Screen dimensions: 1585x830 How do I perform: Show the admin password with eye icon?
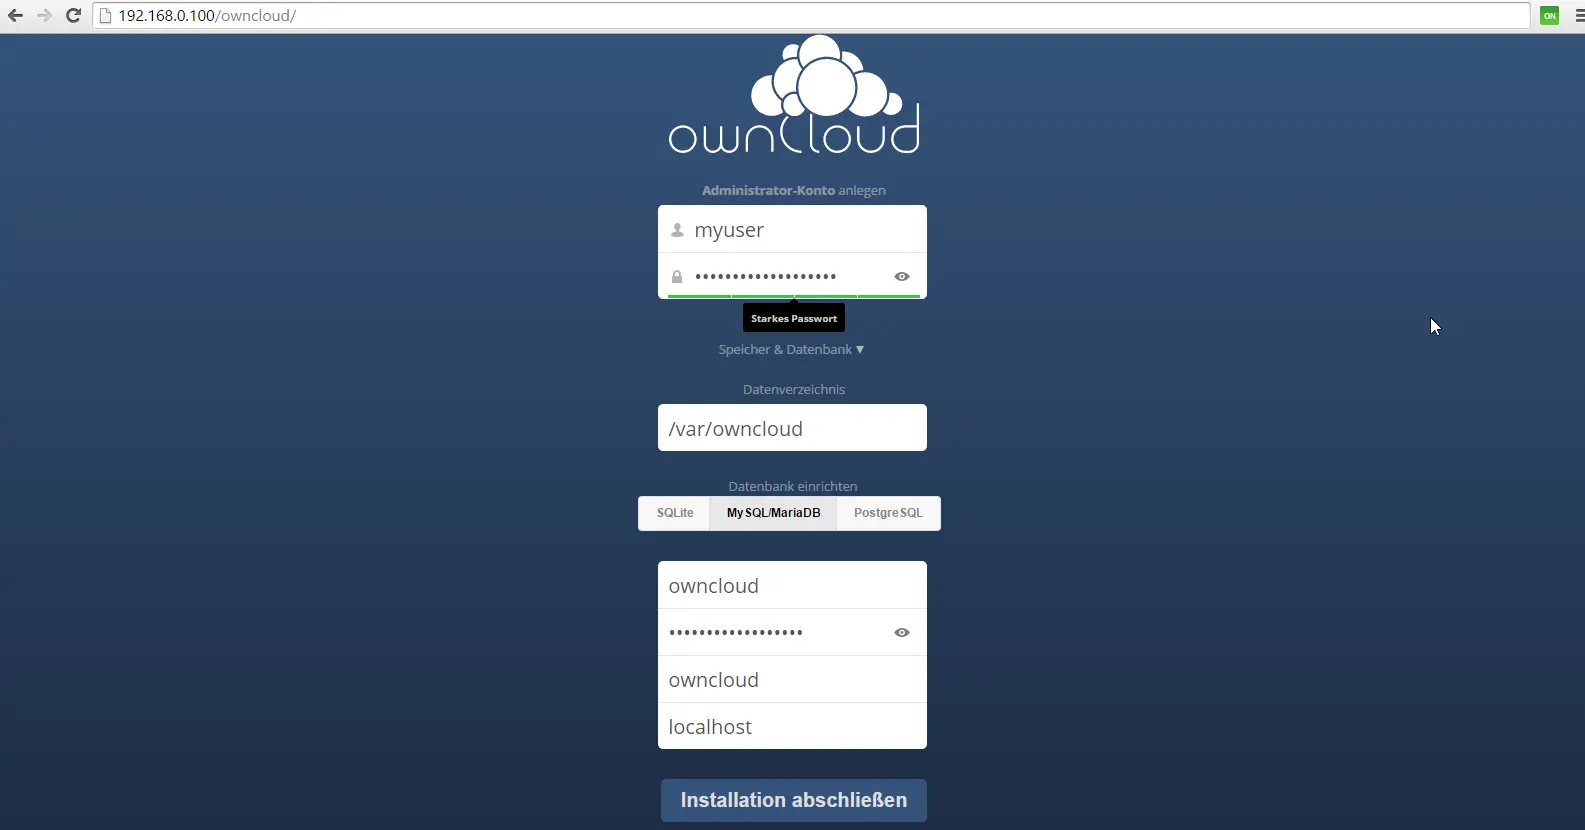902,277
